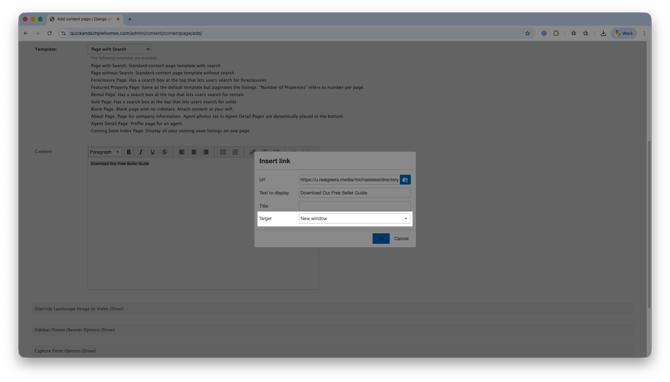Click the 'Coming Soon Index Page' description line
670x382 pixels.
point(170,131)
